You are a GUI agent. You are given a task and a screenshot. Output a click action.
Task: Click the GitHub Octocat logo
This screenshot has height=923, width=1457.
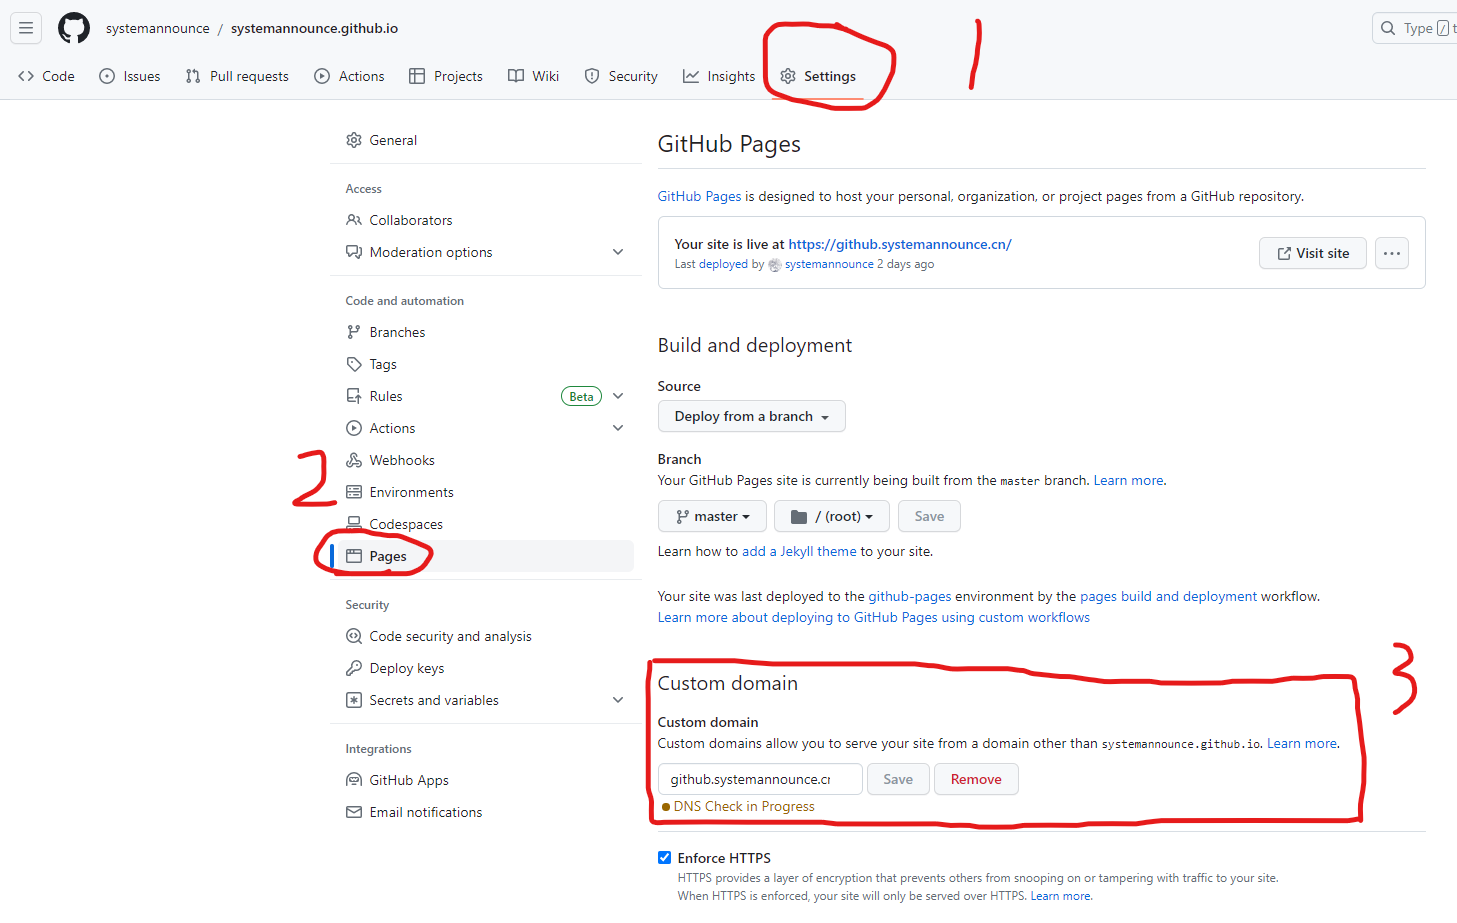(74, 28)
